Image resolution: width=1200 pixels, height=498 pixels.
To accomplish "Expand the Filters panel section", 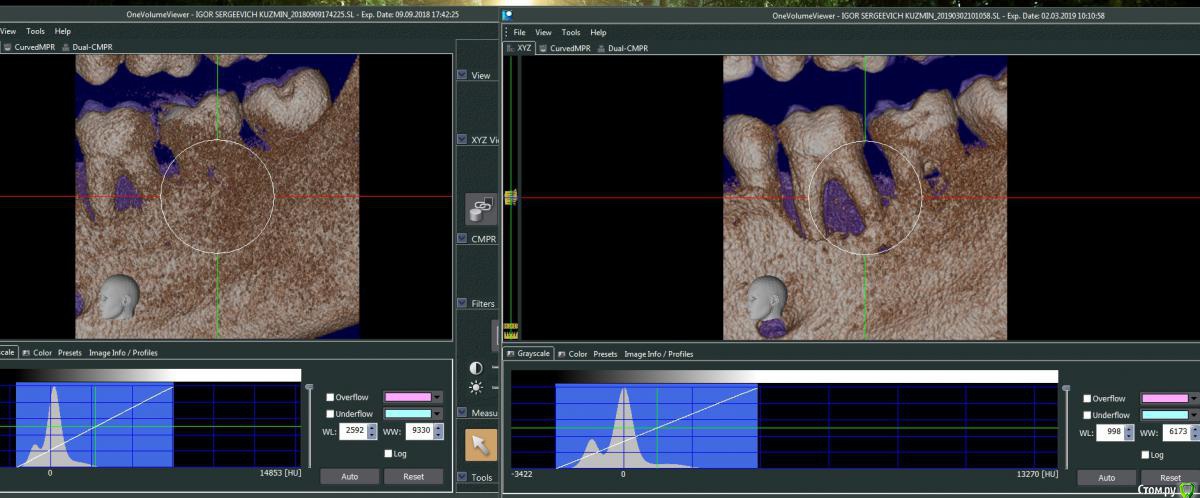I will (462, 303).
